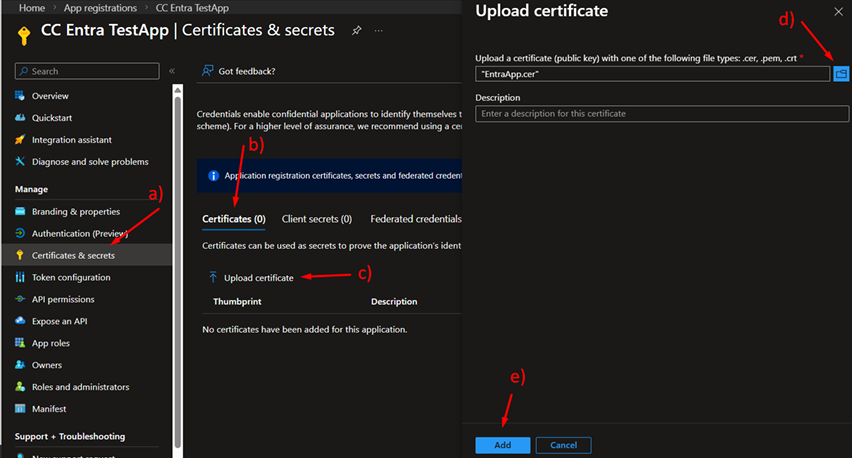Launch the Integration assistant
The width and height of the screenshot is (852, 458).
(x=71, y=140)
